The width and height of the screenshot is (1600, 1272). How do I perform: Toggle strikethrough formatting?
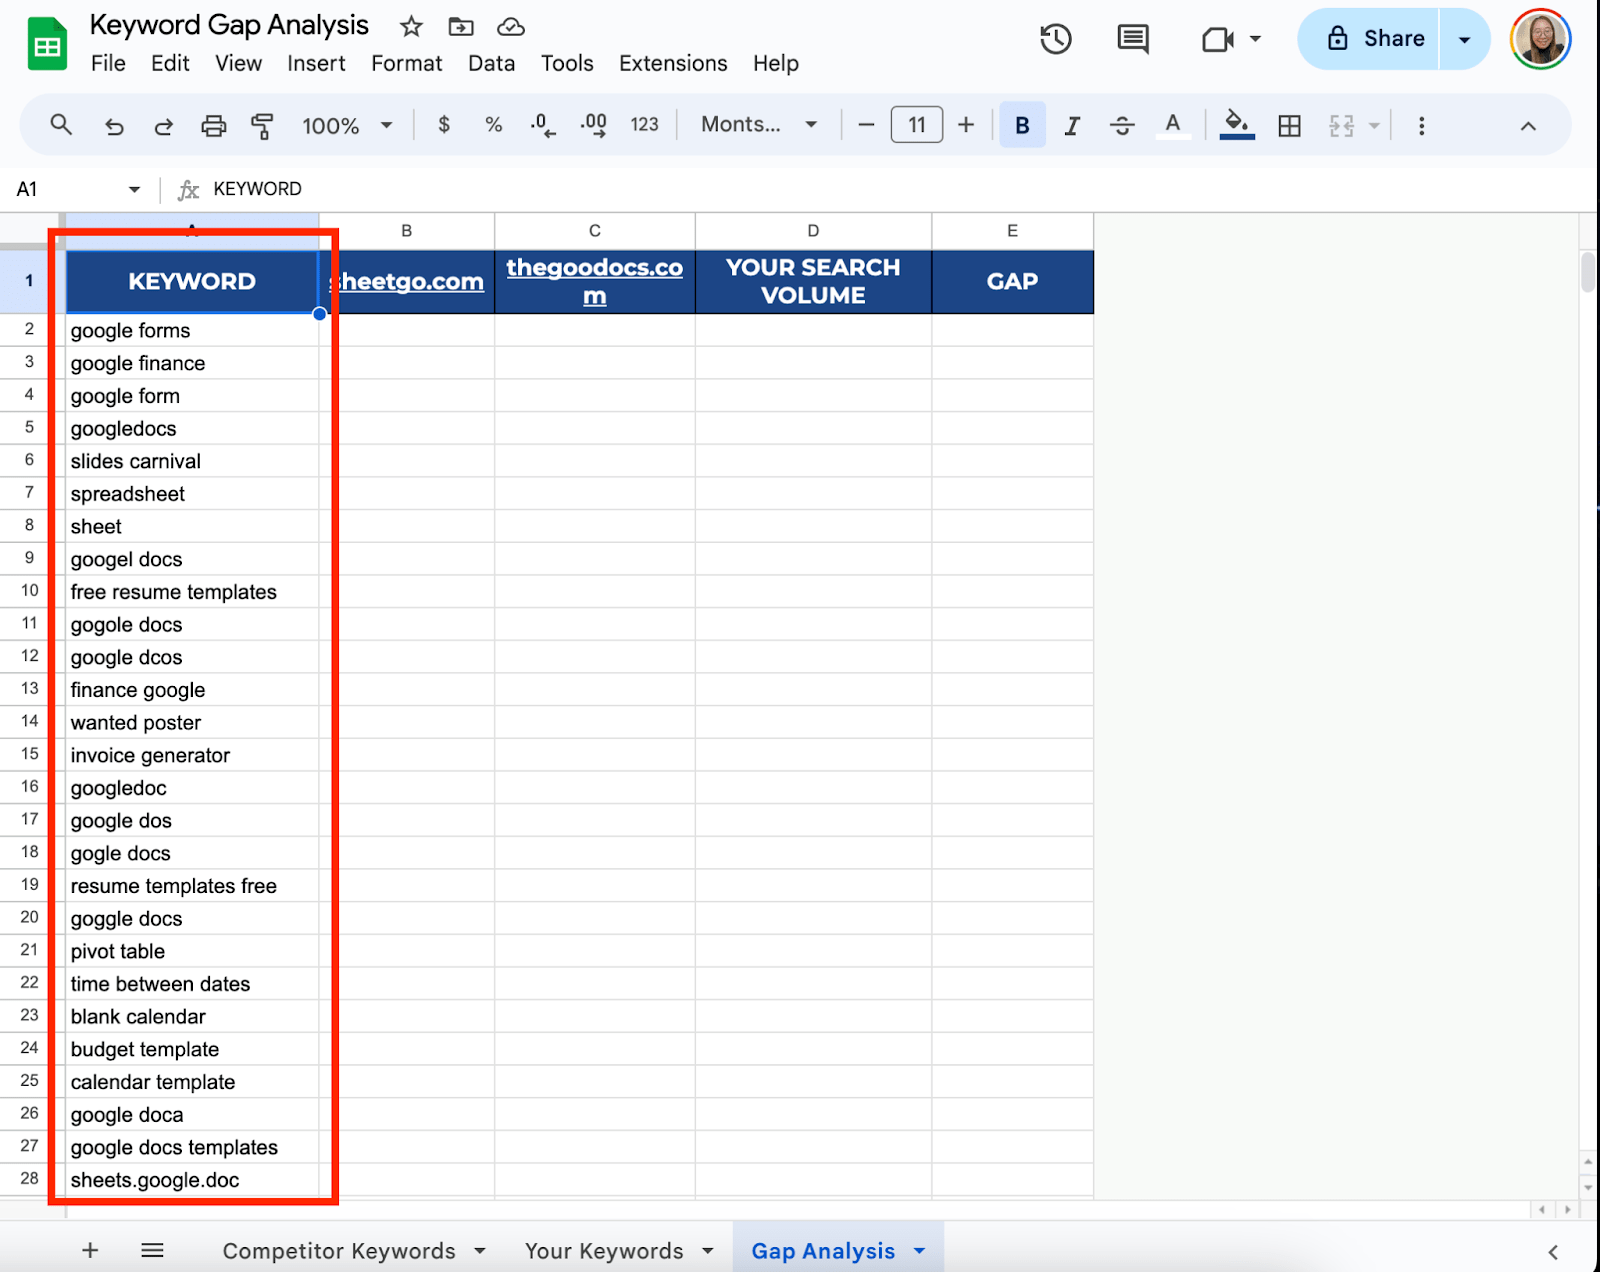click(1122, 126)
